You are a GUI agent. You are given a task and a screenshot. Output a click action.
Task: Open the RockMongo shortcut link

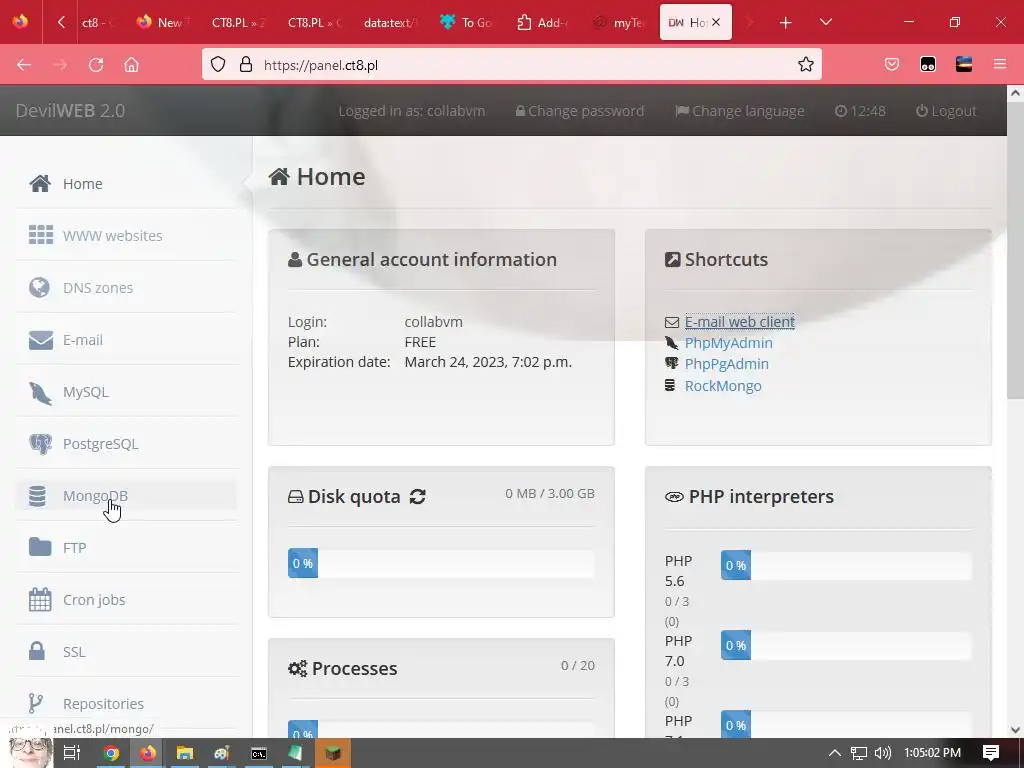coord(723,385)
